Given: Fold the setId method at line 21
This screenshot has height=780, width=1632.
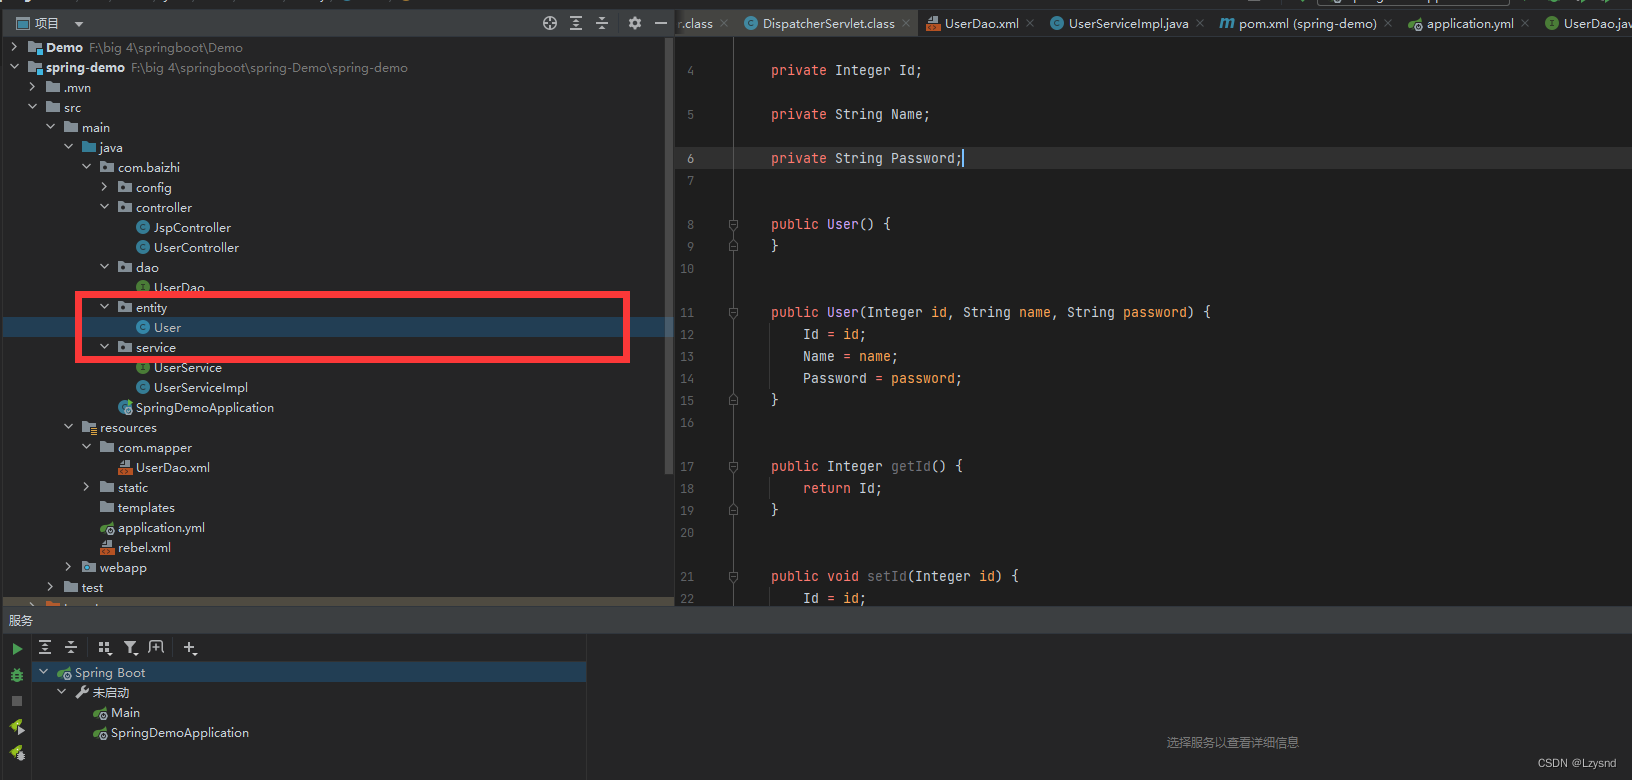Looking at the screenshot, I should (x=733, y=576).
